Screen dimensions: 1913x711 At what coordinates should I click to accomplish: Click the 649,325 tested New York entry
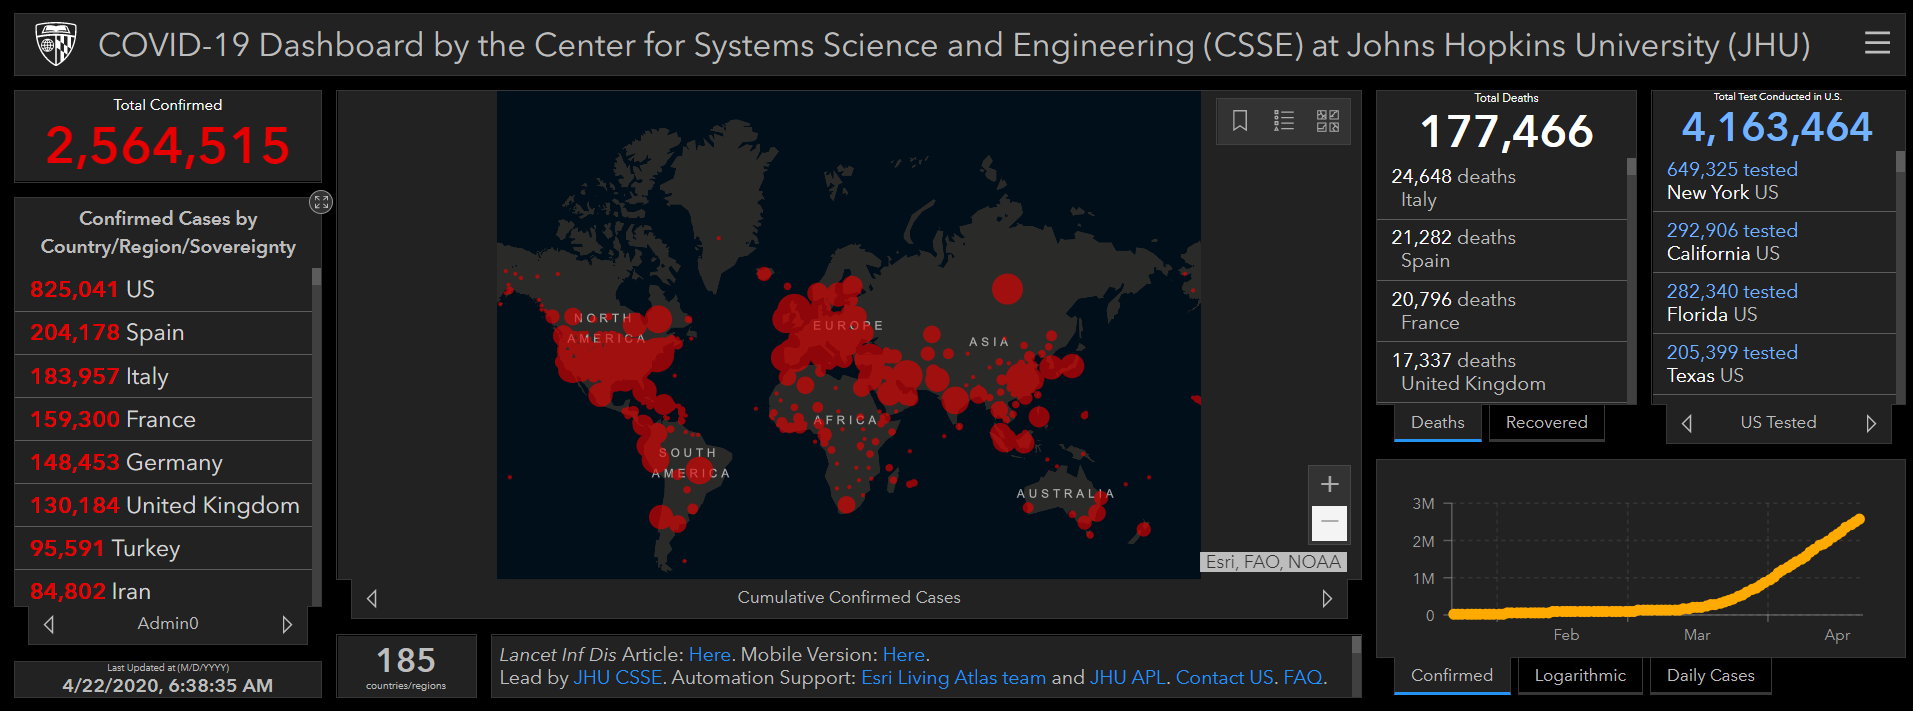tap(1774, 181)
